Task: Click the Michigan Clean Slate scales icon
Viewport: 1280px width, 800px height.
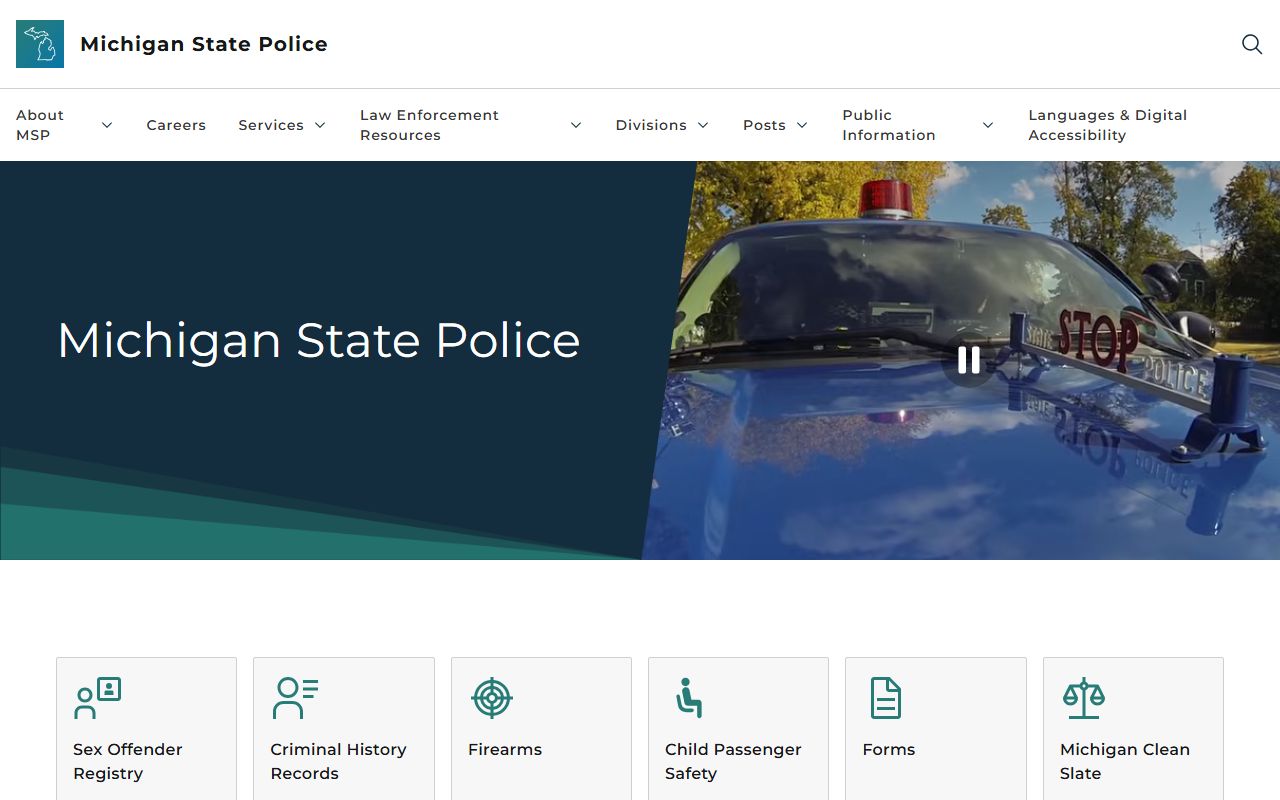Action: pyautogui.click(x=1084, y=698)
